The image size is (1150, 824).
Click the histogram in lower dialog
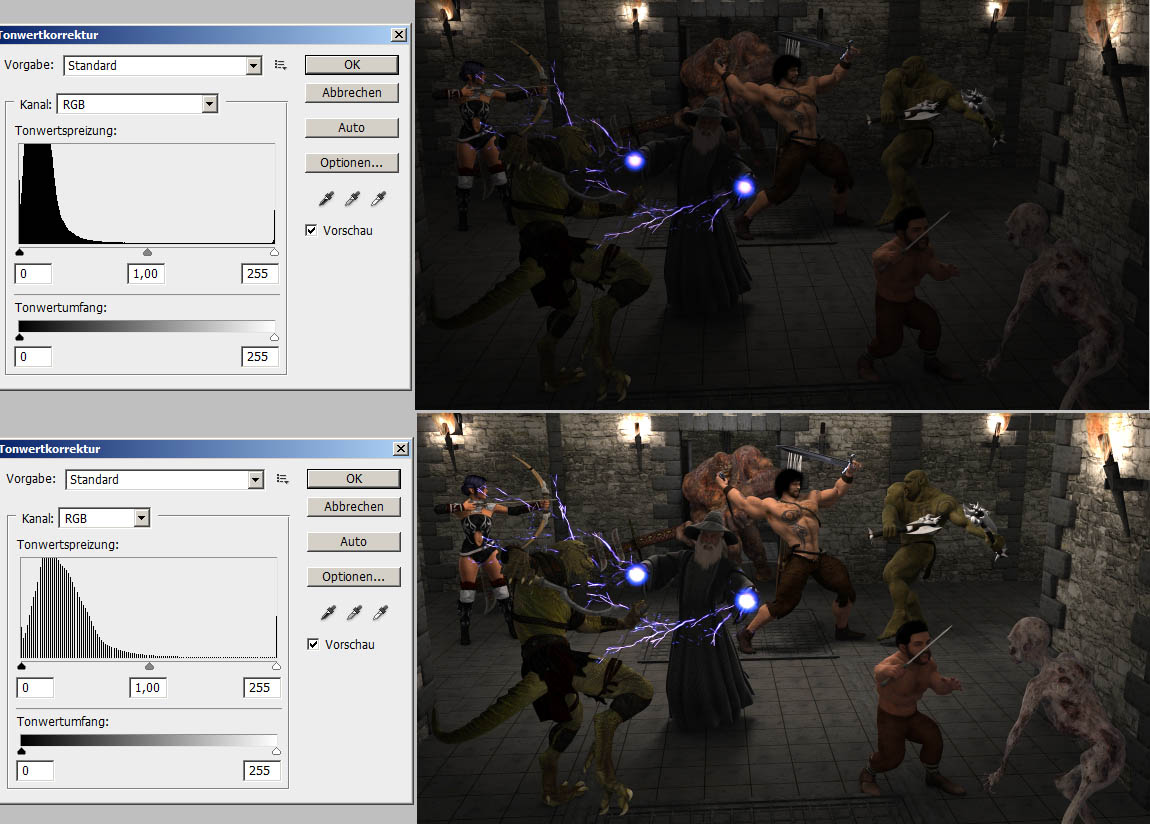pos(149,608)
